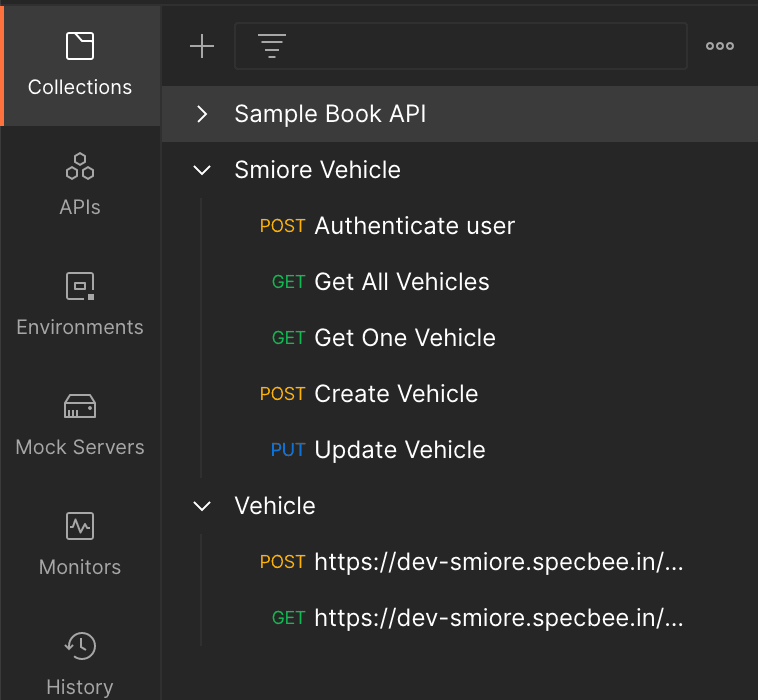
Task: Open the APIs sidebar tab
Action: point(80,185)
